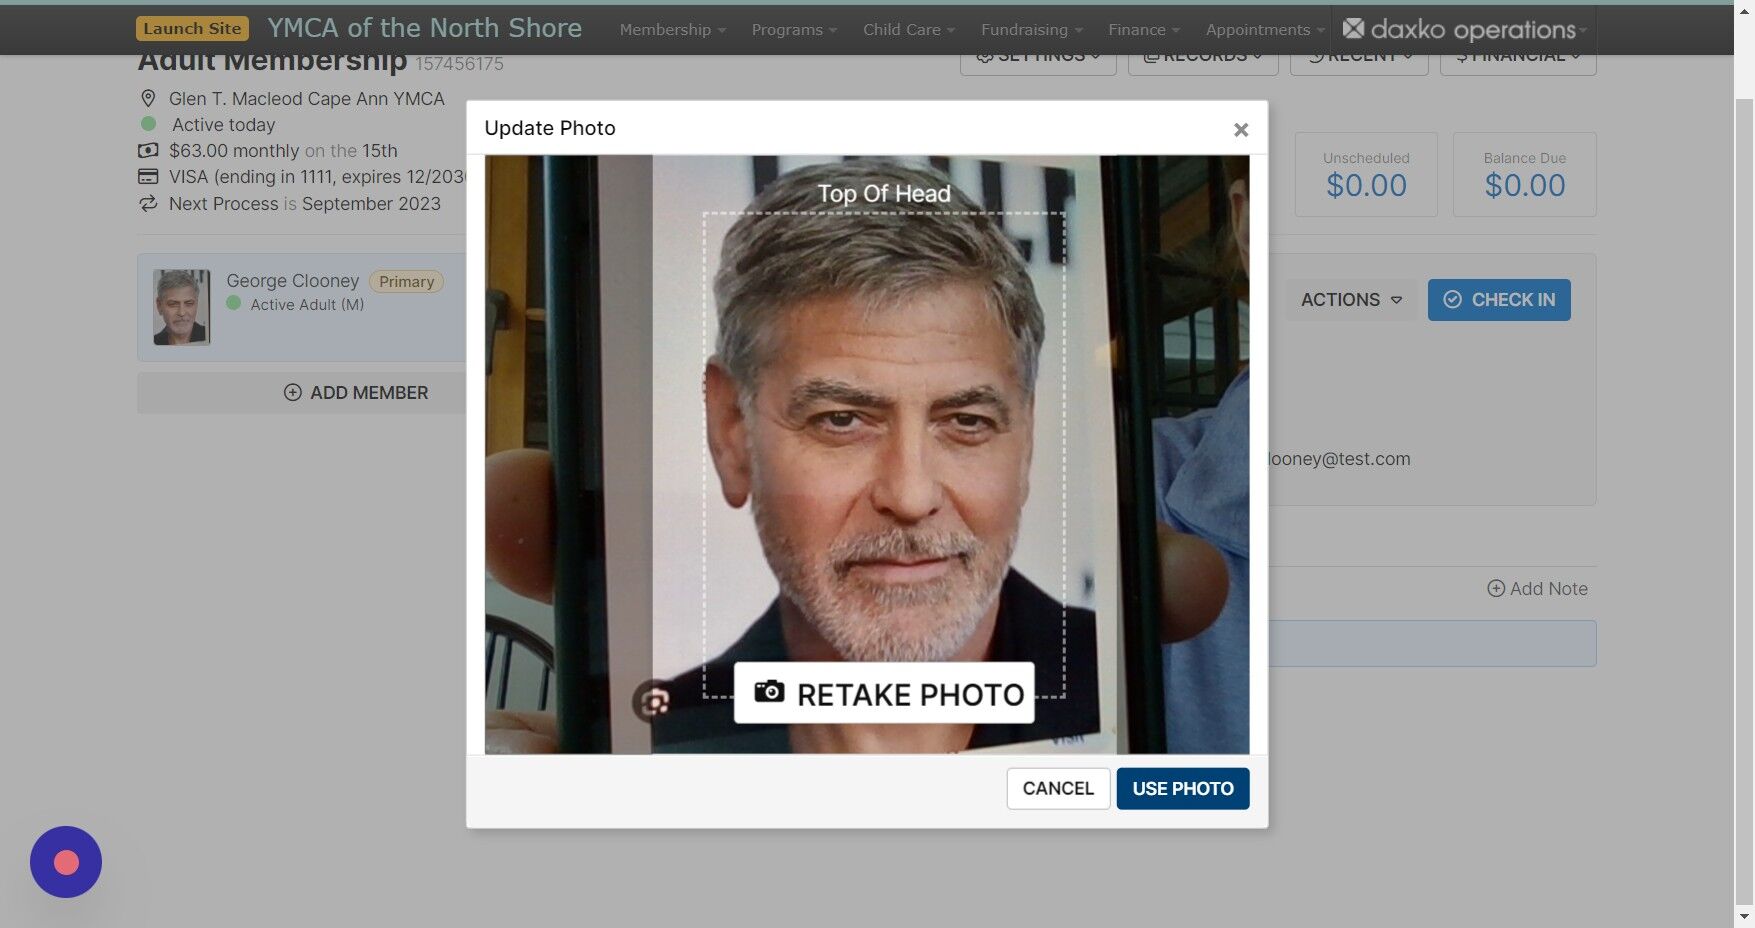Click the checkmark icon on Check In
Image resolution: width=1755 pixels, height=928 pixels.
pos(1452,299)
